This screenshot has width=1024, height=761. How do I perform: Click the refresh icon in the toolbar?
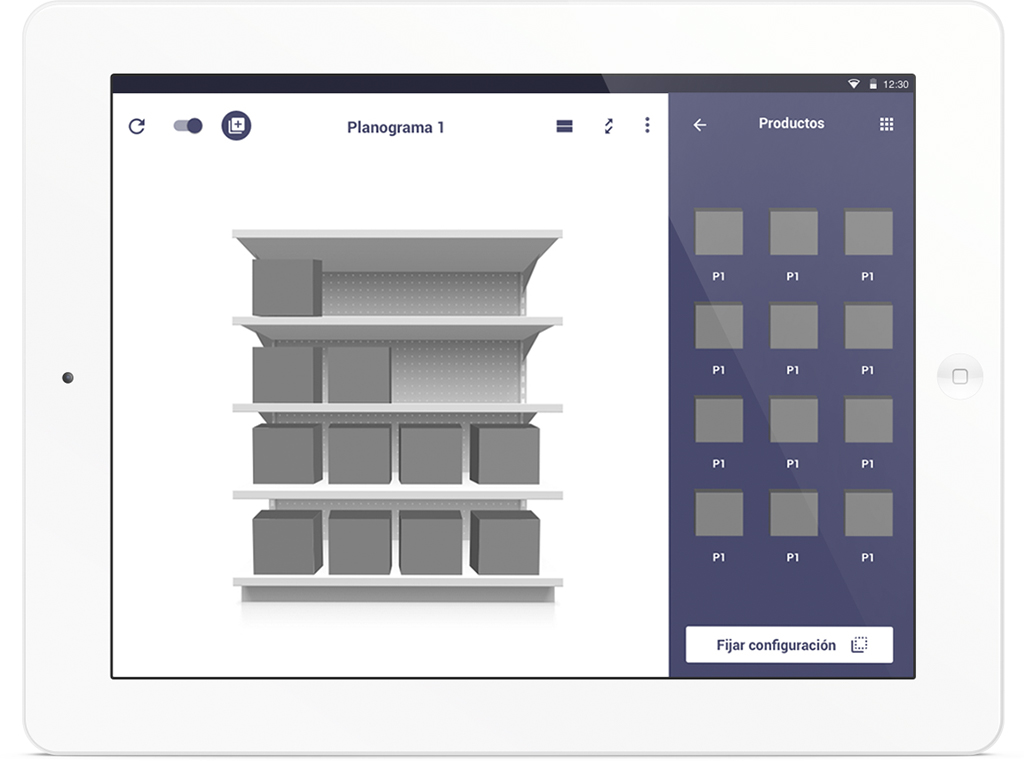click(137, 126)
